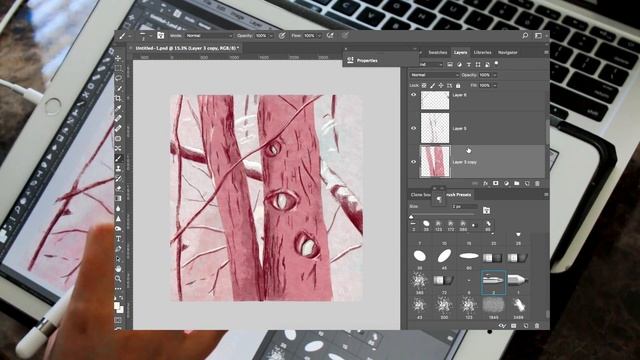The width and height of the screenshot is (640, 360).
Task: Click the brush size slider
Action: point(443,215)
